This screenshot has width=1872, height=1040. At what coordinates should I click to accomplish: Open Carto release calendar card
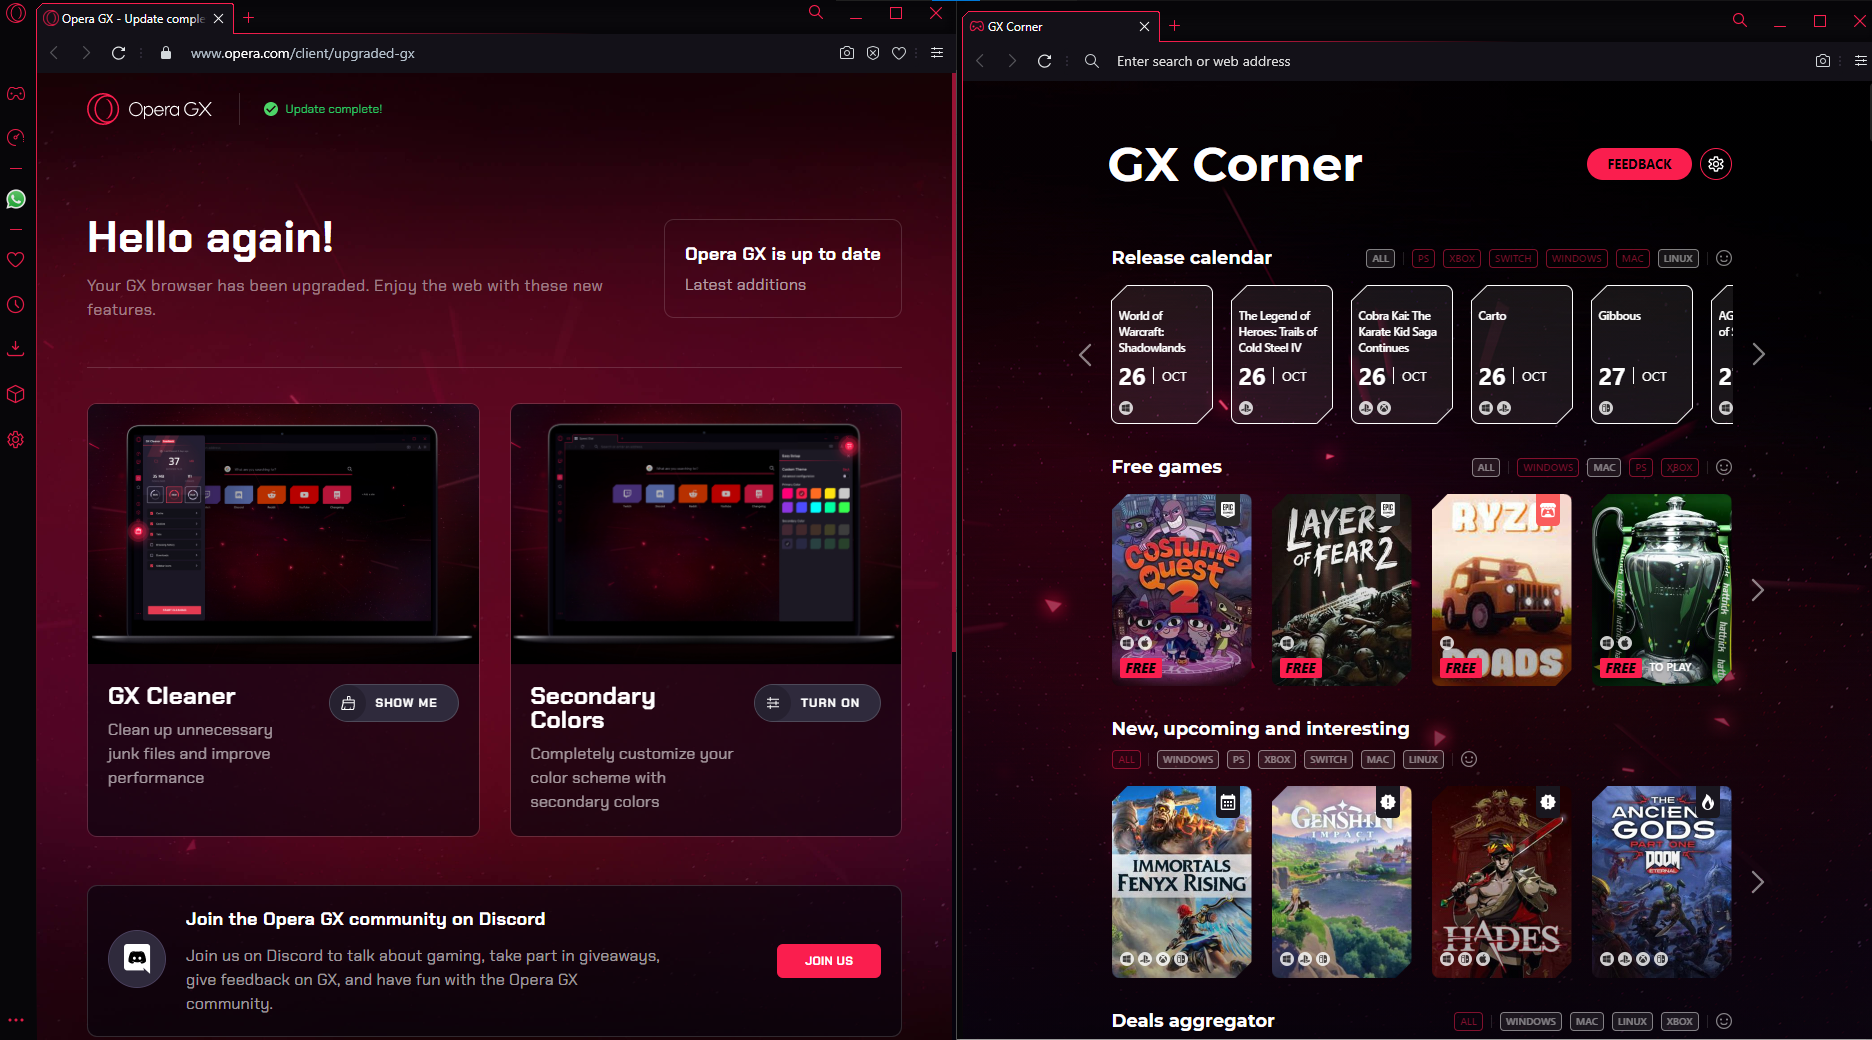click(1522, 354)
